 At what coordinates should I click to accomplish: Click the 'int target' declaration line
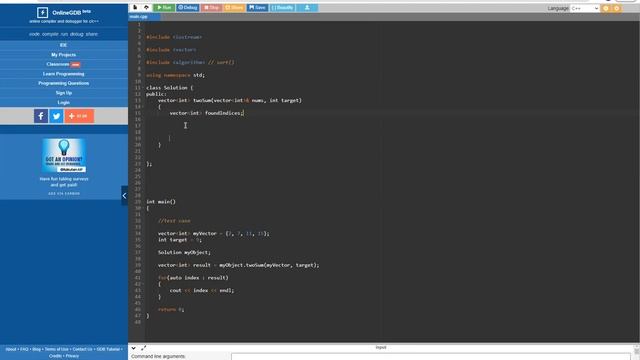(180, 240)
